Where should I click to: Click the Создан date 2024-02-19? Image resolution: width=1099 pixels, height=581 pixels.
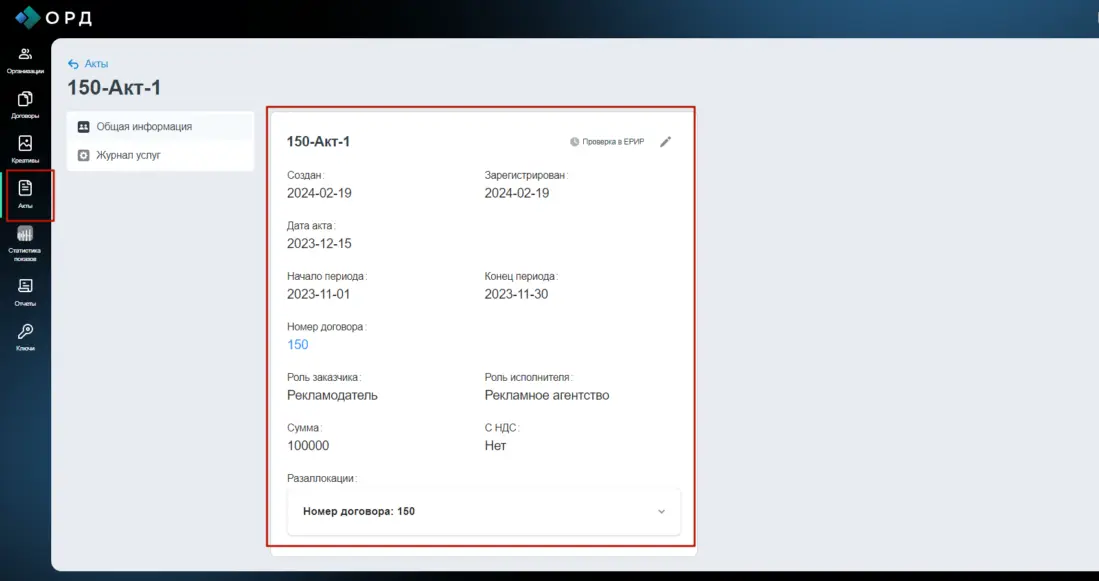(320, 193)
